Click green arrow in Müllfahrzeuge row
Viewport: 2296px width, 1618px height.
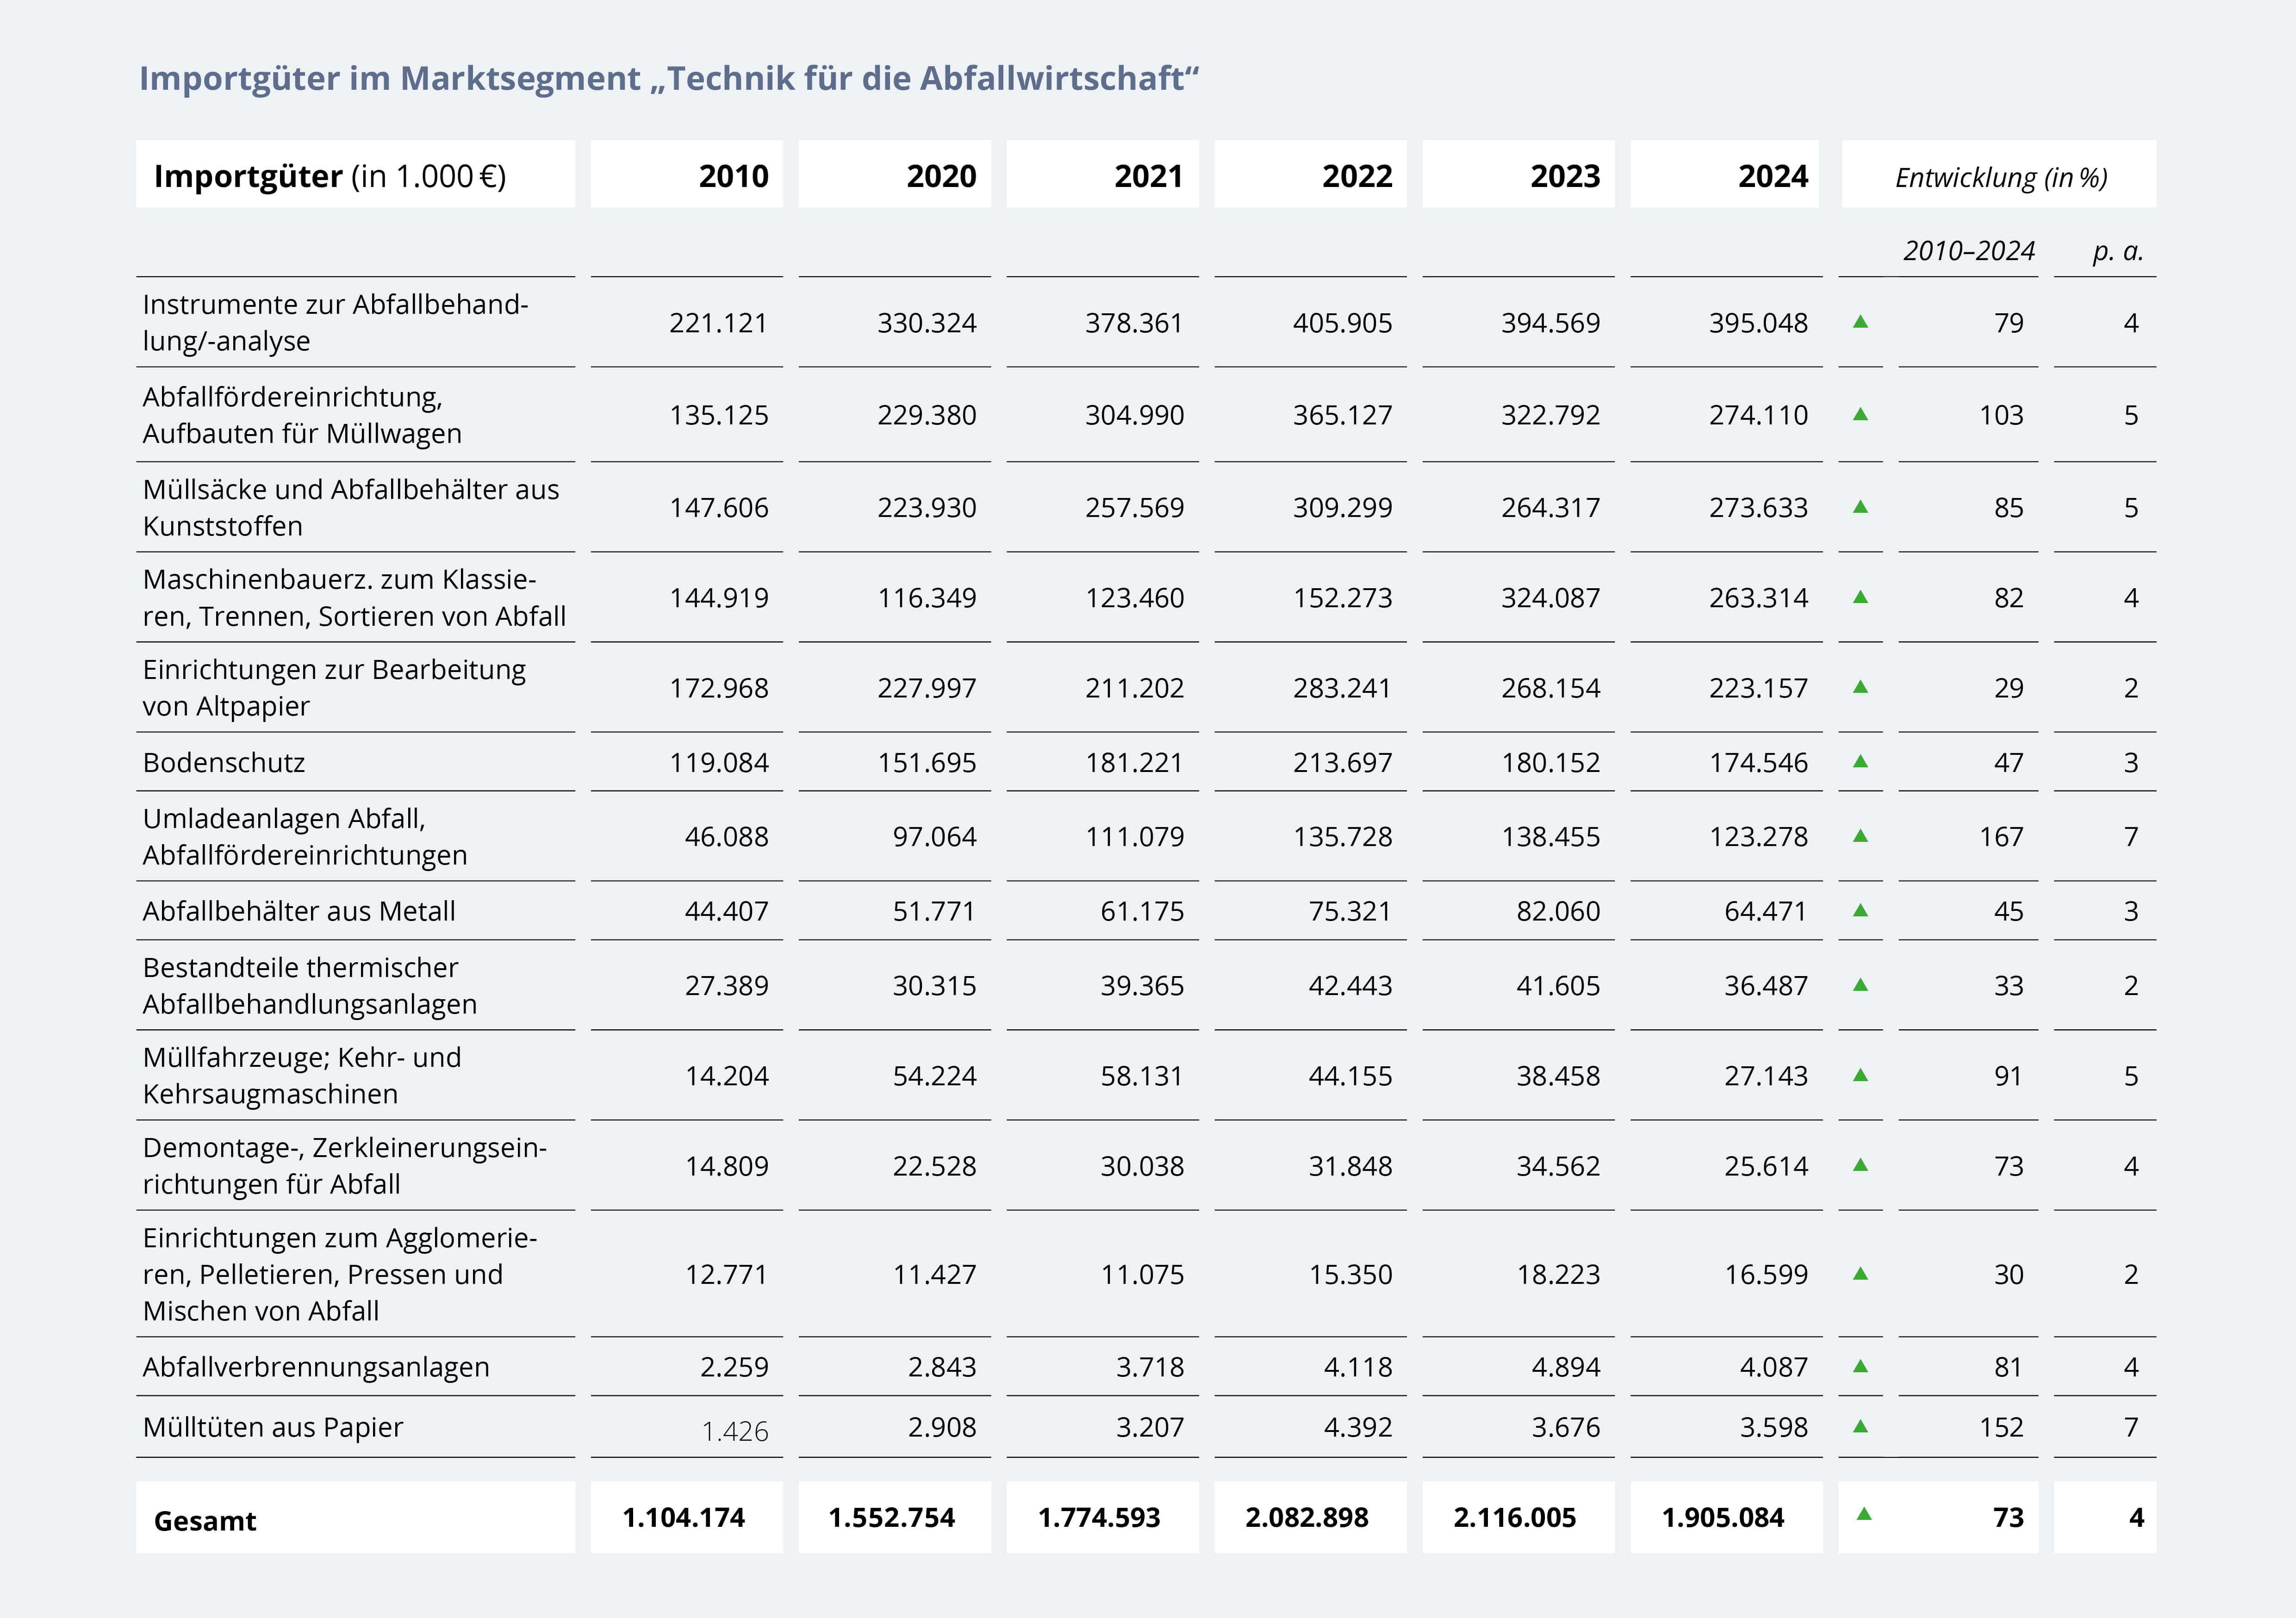(1860, 1076)
